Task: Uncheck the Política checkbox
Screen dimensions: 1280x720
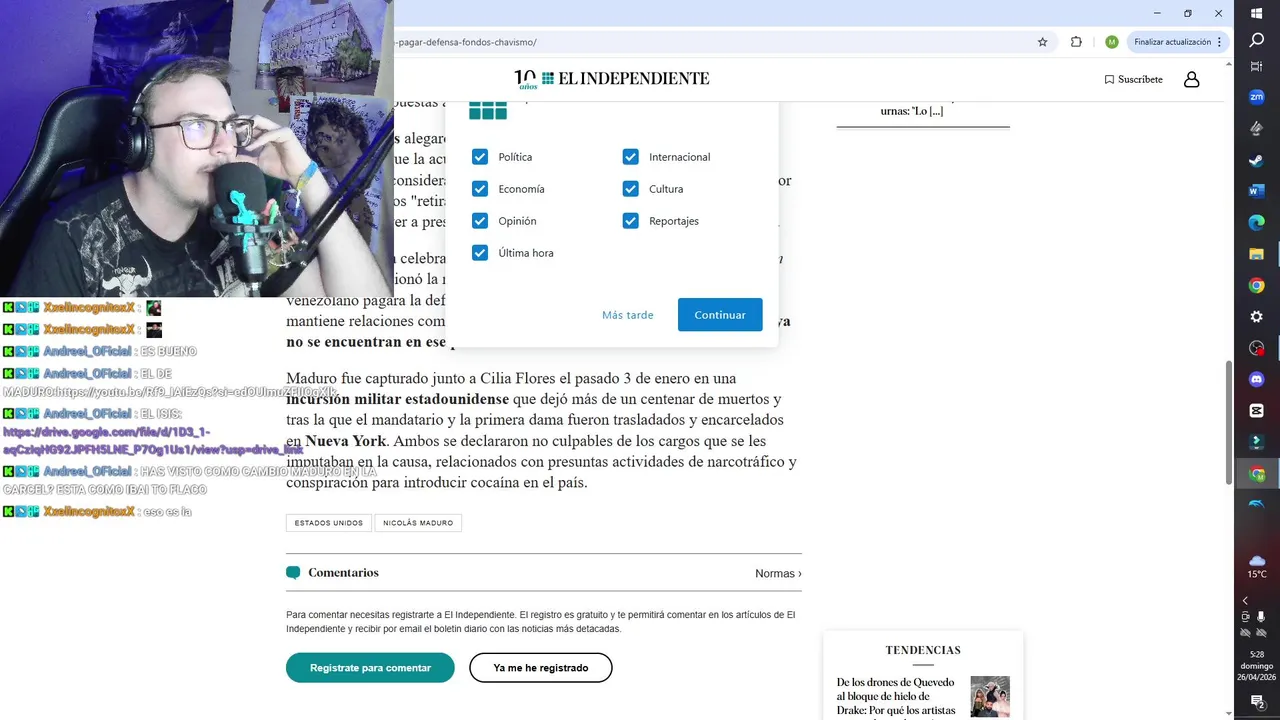Action: click(x=480, y=157)
